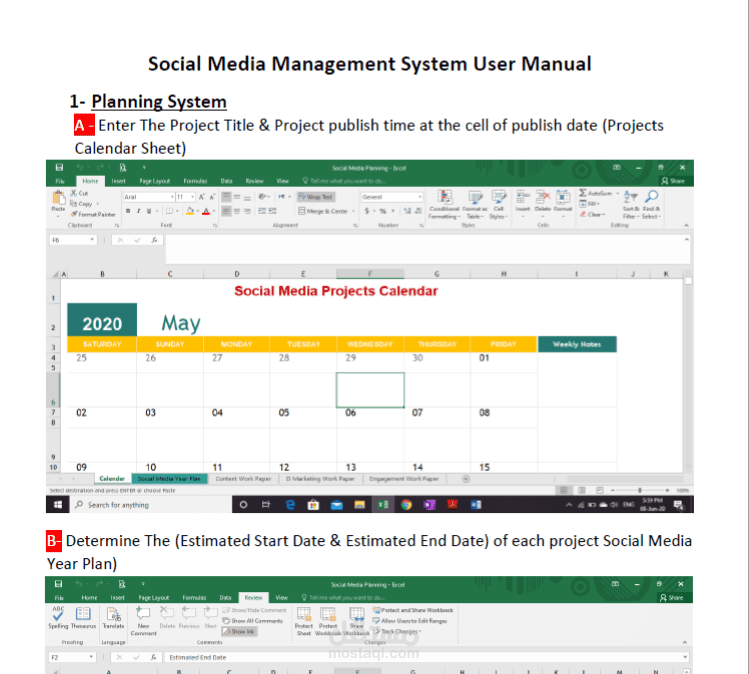Toggle Bold formatting

[x=128, y=211]
